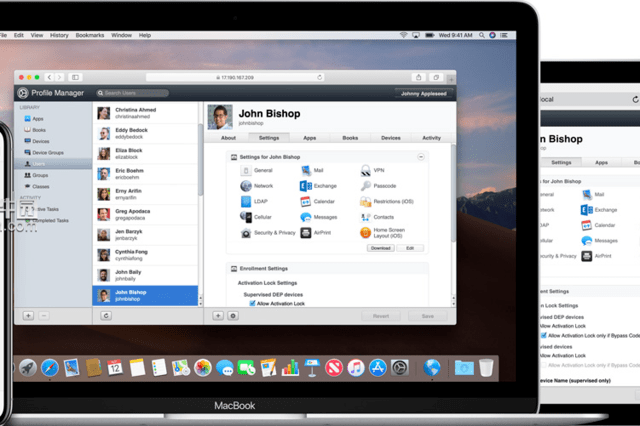640x426 pixels.
Task: Open Completed Tasks in the sidebar
Action: pyautogui.click(x=53, y=220)
